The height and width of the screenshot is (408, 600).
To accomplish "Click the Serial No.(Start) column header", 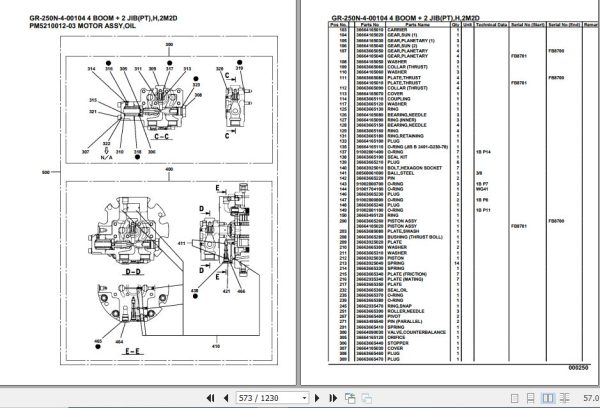I will coord(528,25).
